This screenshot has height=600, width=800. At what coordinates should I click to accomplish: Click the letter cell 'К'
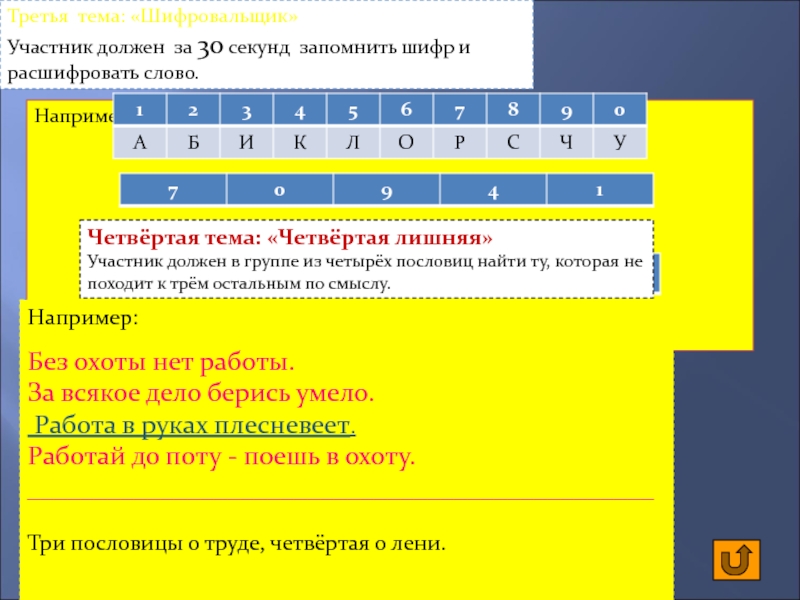point(300,142)
